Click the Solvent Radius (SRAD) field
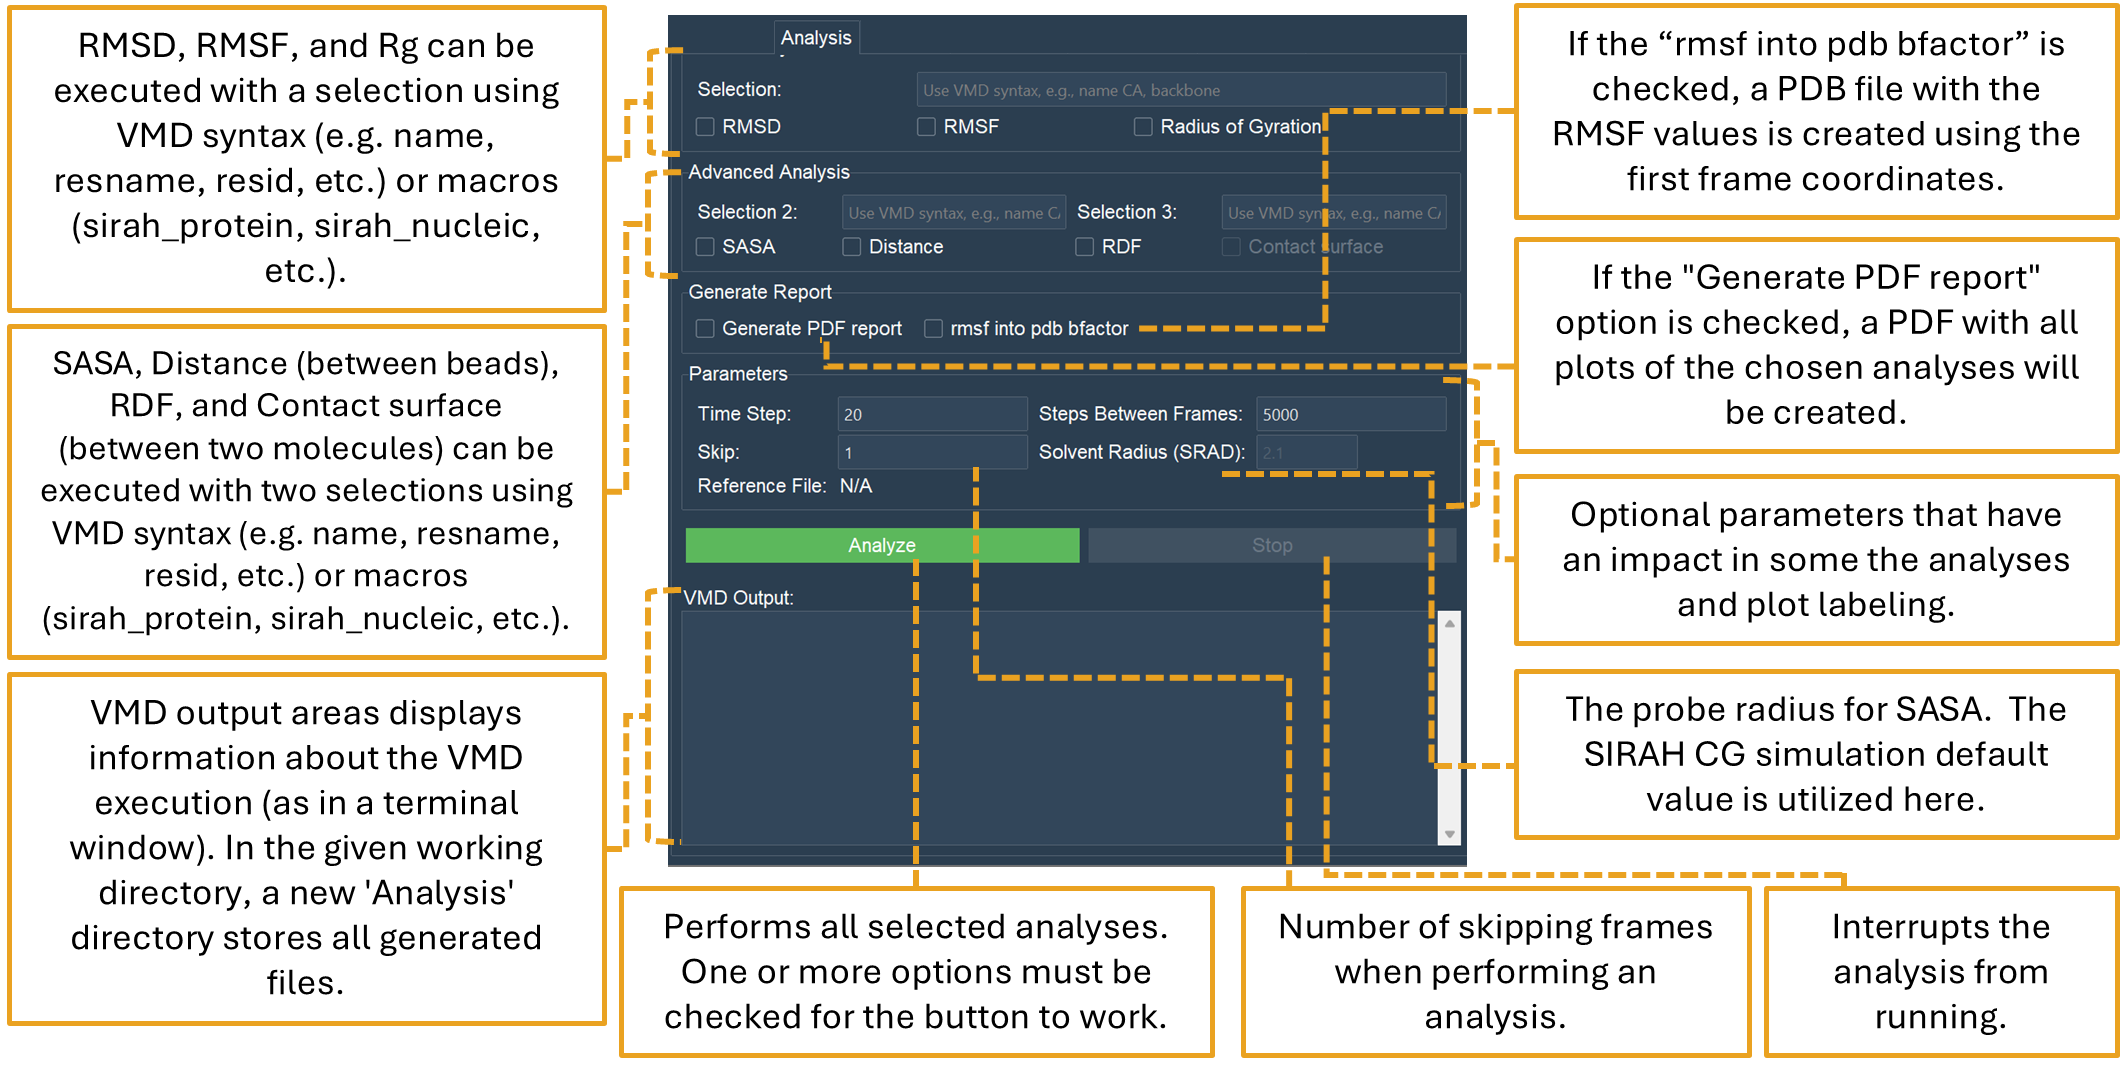 (1306, 453)
